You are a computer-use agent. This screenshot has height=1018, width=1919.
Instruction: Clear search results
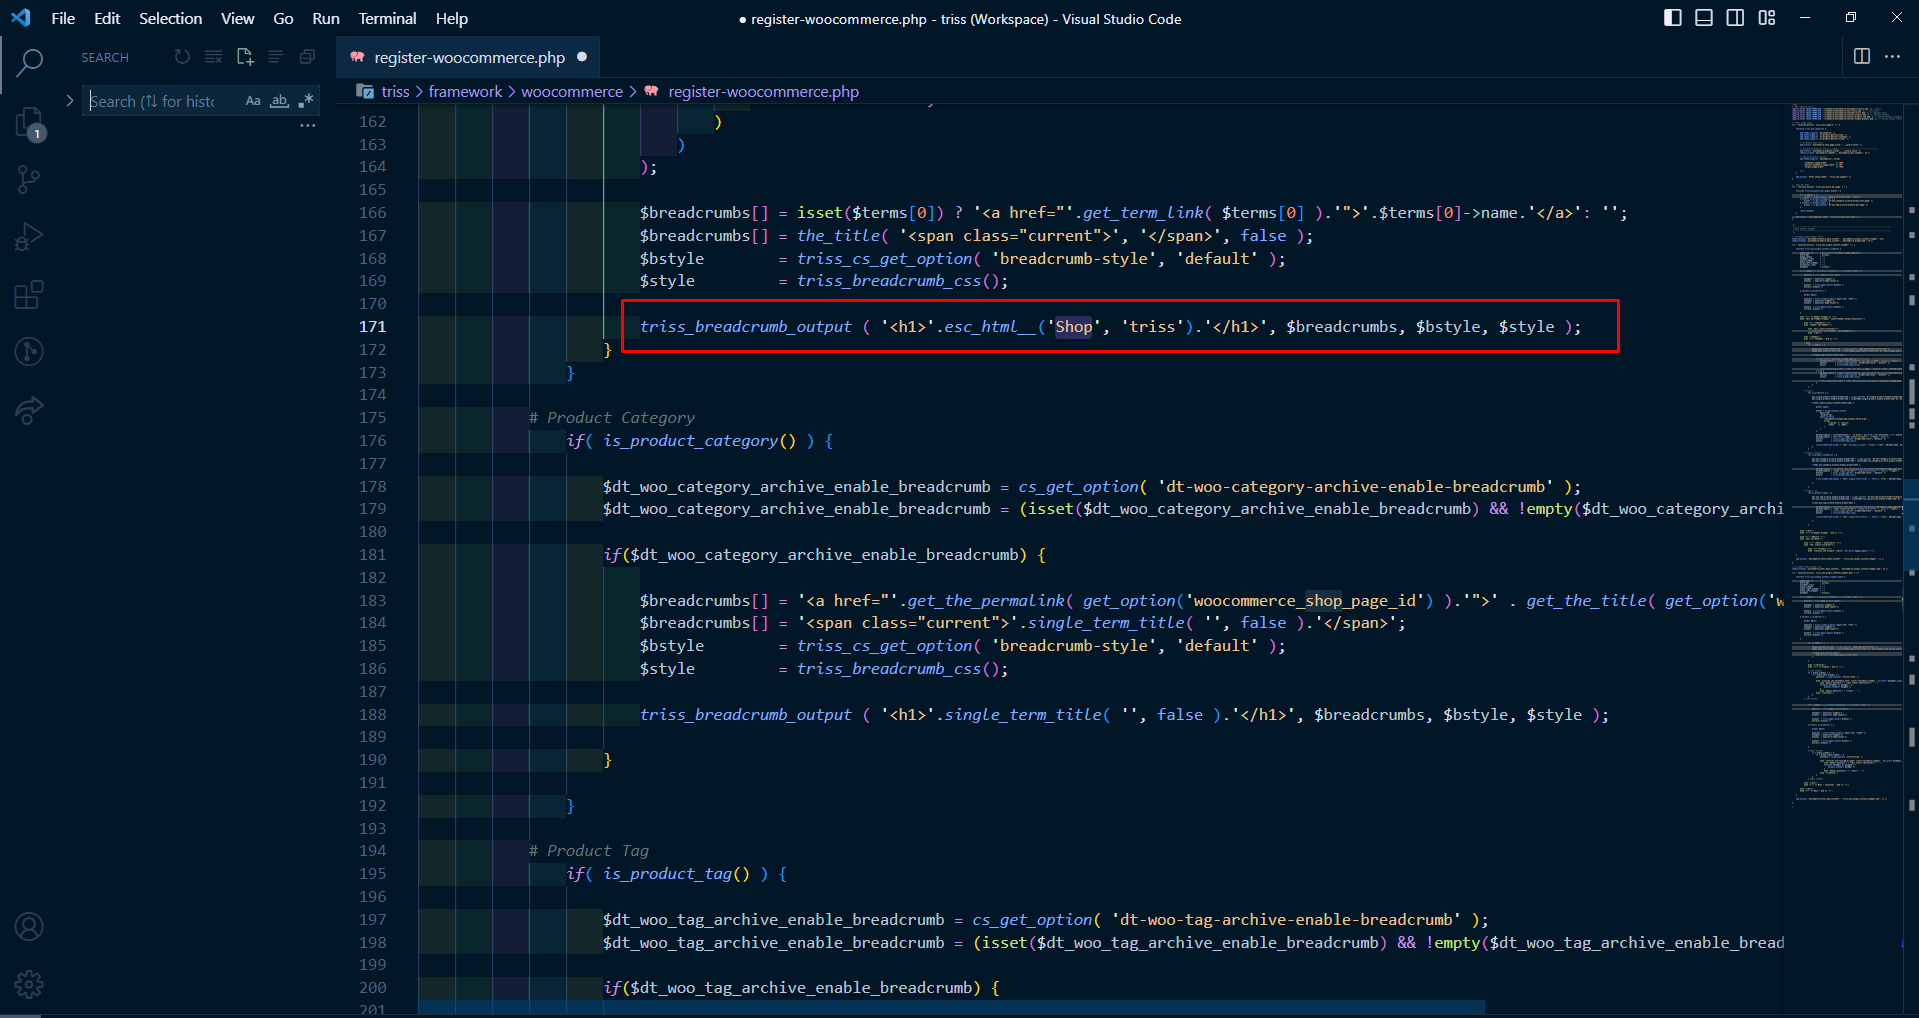tap(213, 57)
